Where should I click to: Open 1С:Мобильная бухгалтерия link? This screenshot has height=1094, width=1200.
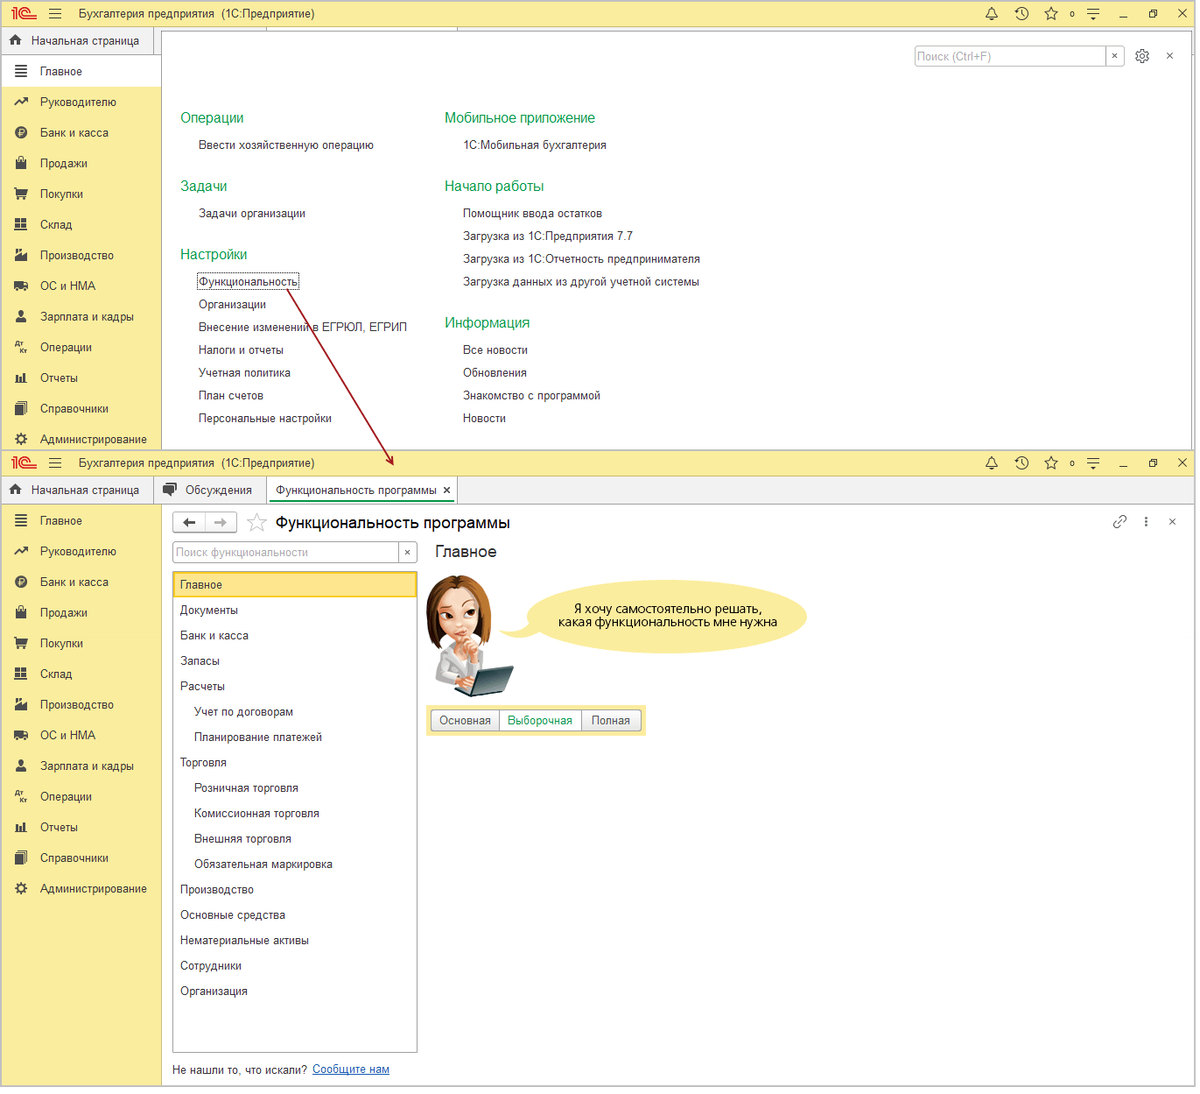(x=534, y=145)
